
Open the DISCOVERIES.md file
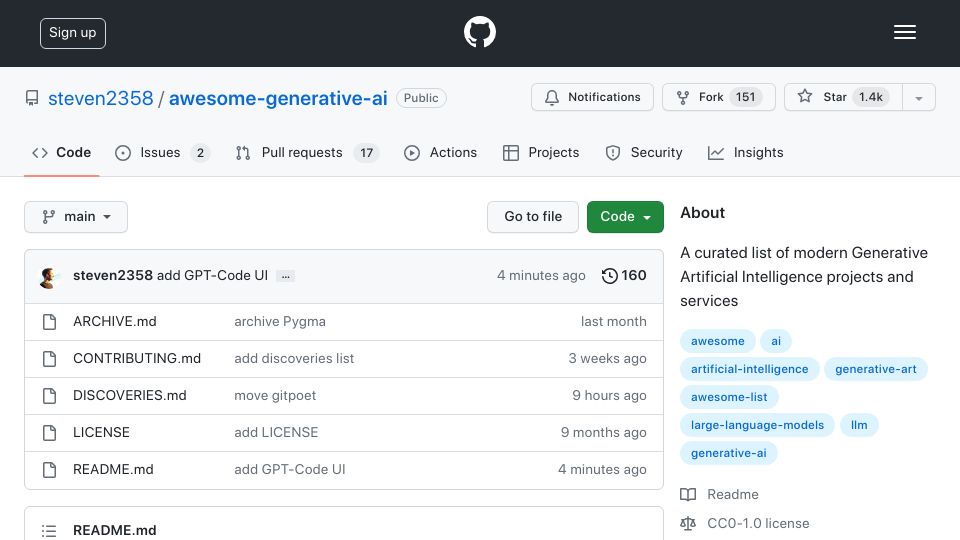[x=129, y=396]
